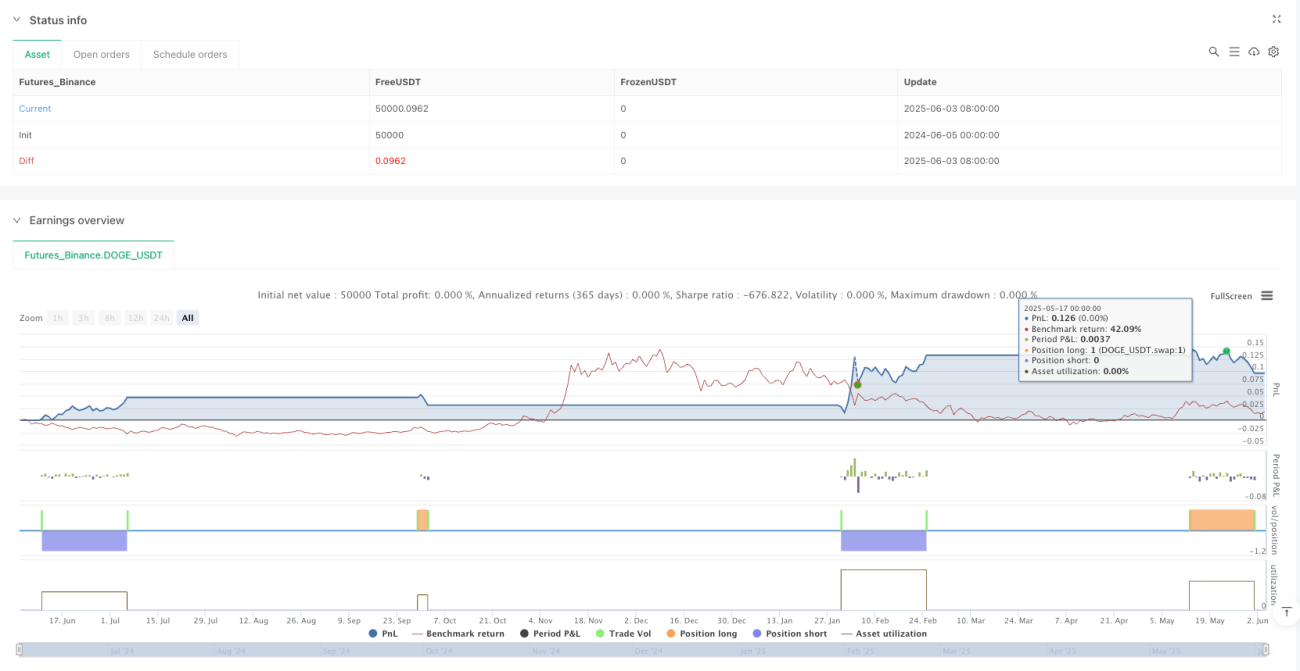
Task: Click the cloud download icon
Action: (x=1254, y=52)
